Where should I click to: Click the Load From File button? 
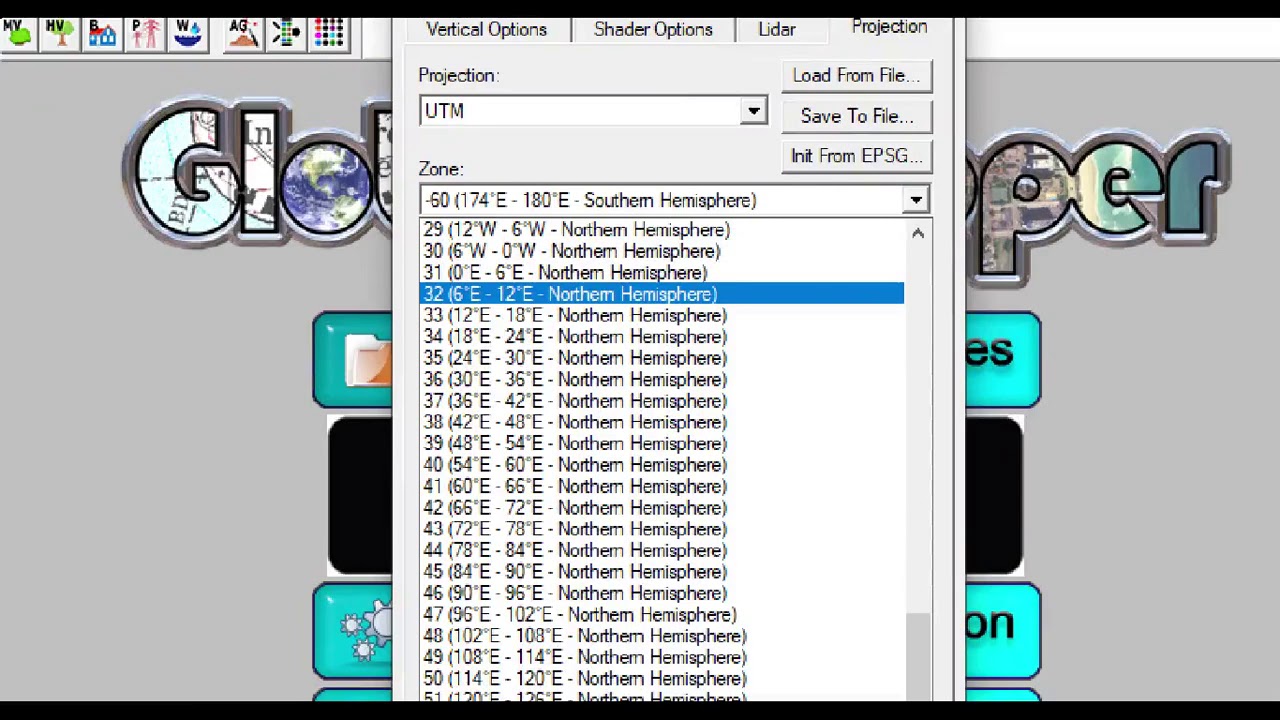856,75
